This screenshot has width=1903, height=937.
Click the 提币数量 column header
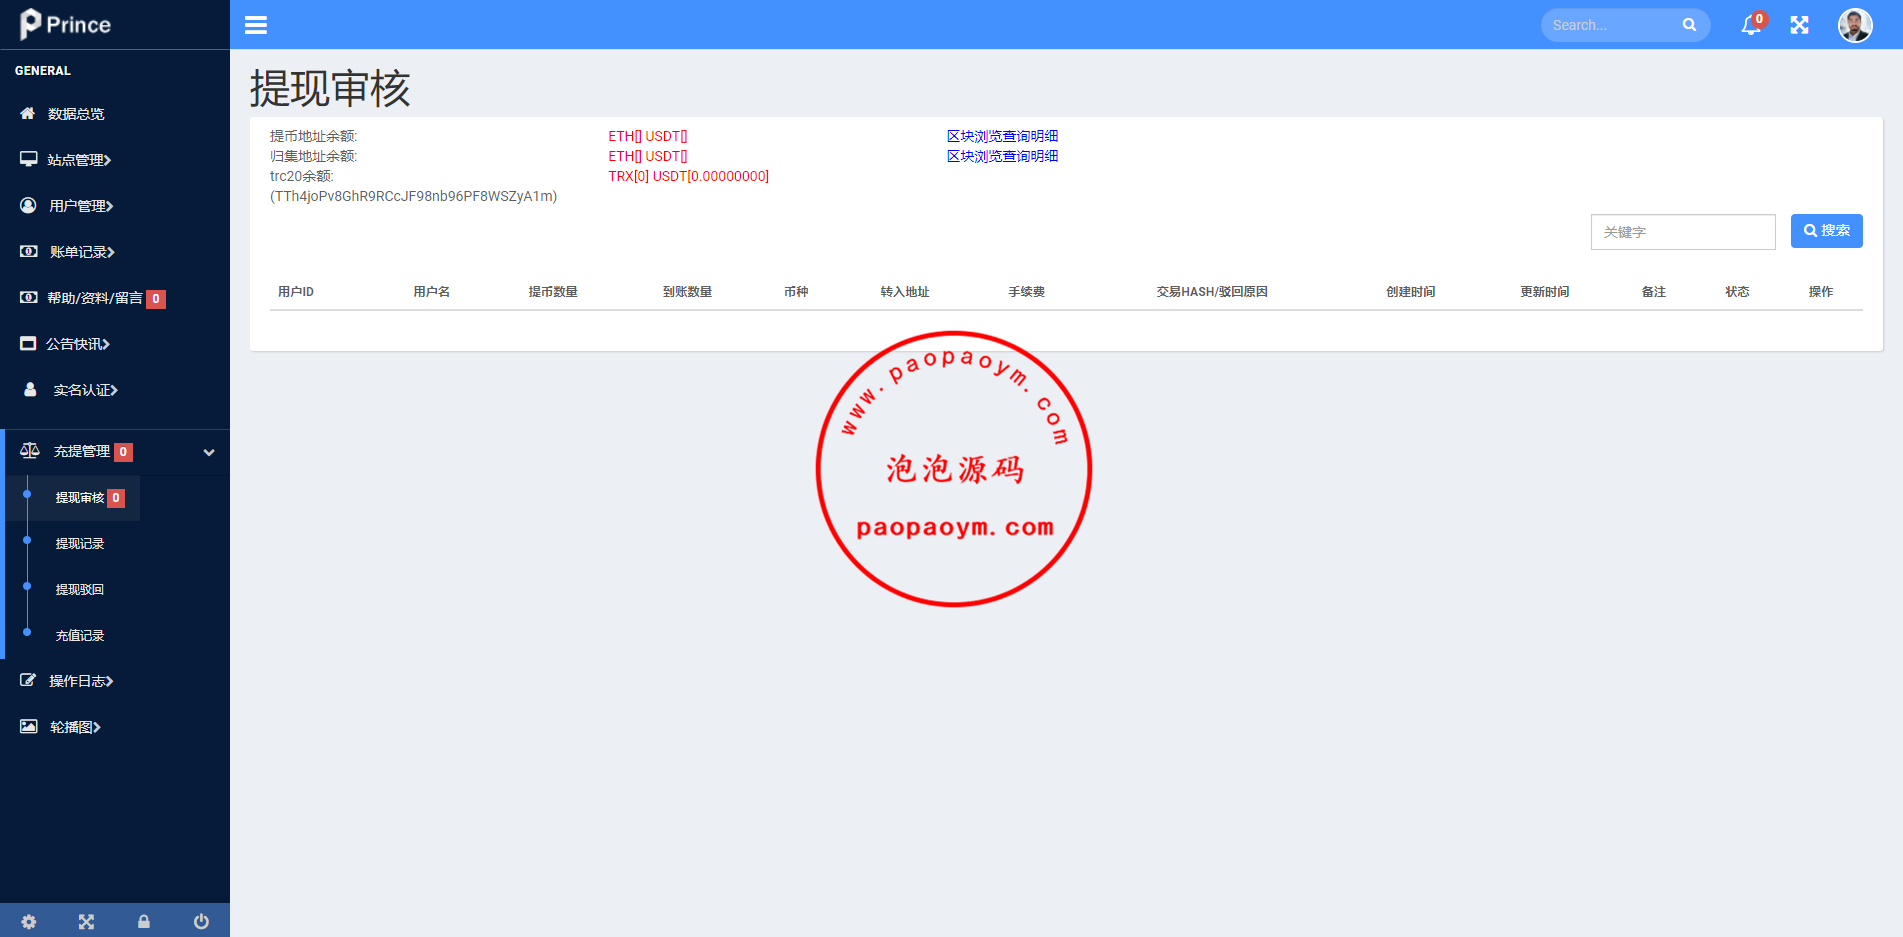coord(553,292)
